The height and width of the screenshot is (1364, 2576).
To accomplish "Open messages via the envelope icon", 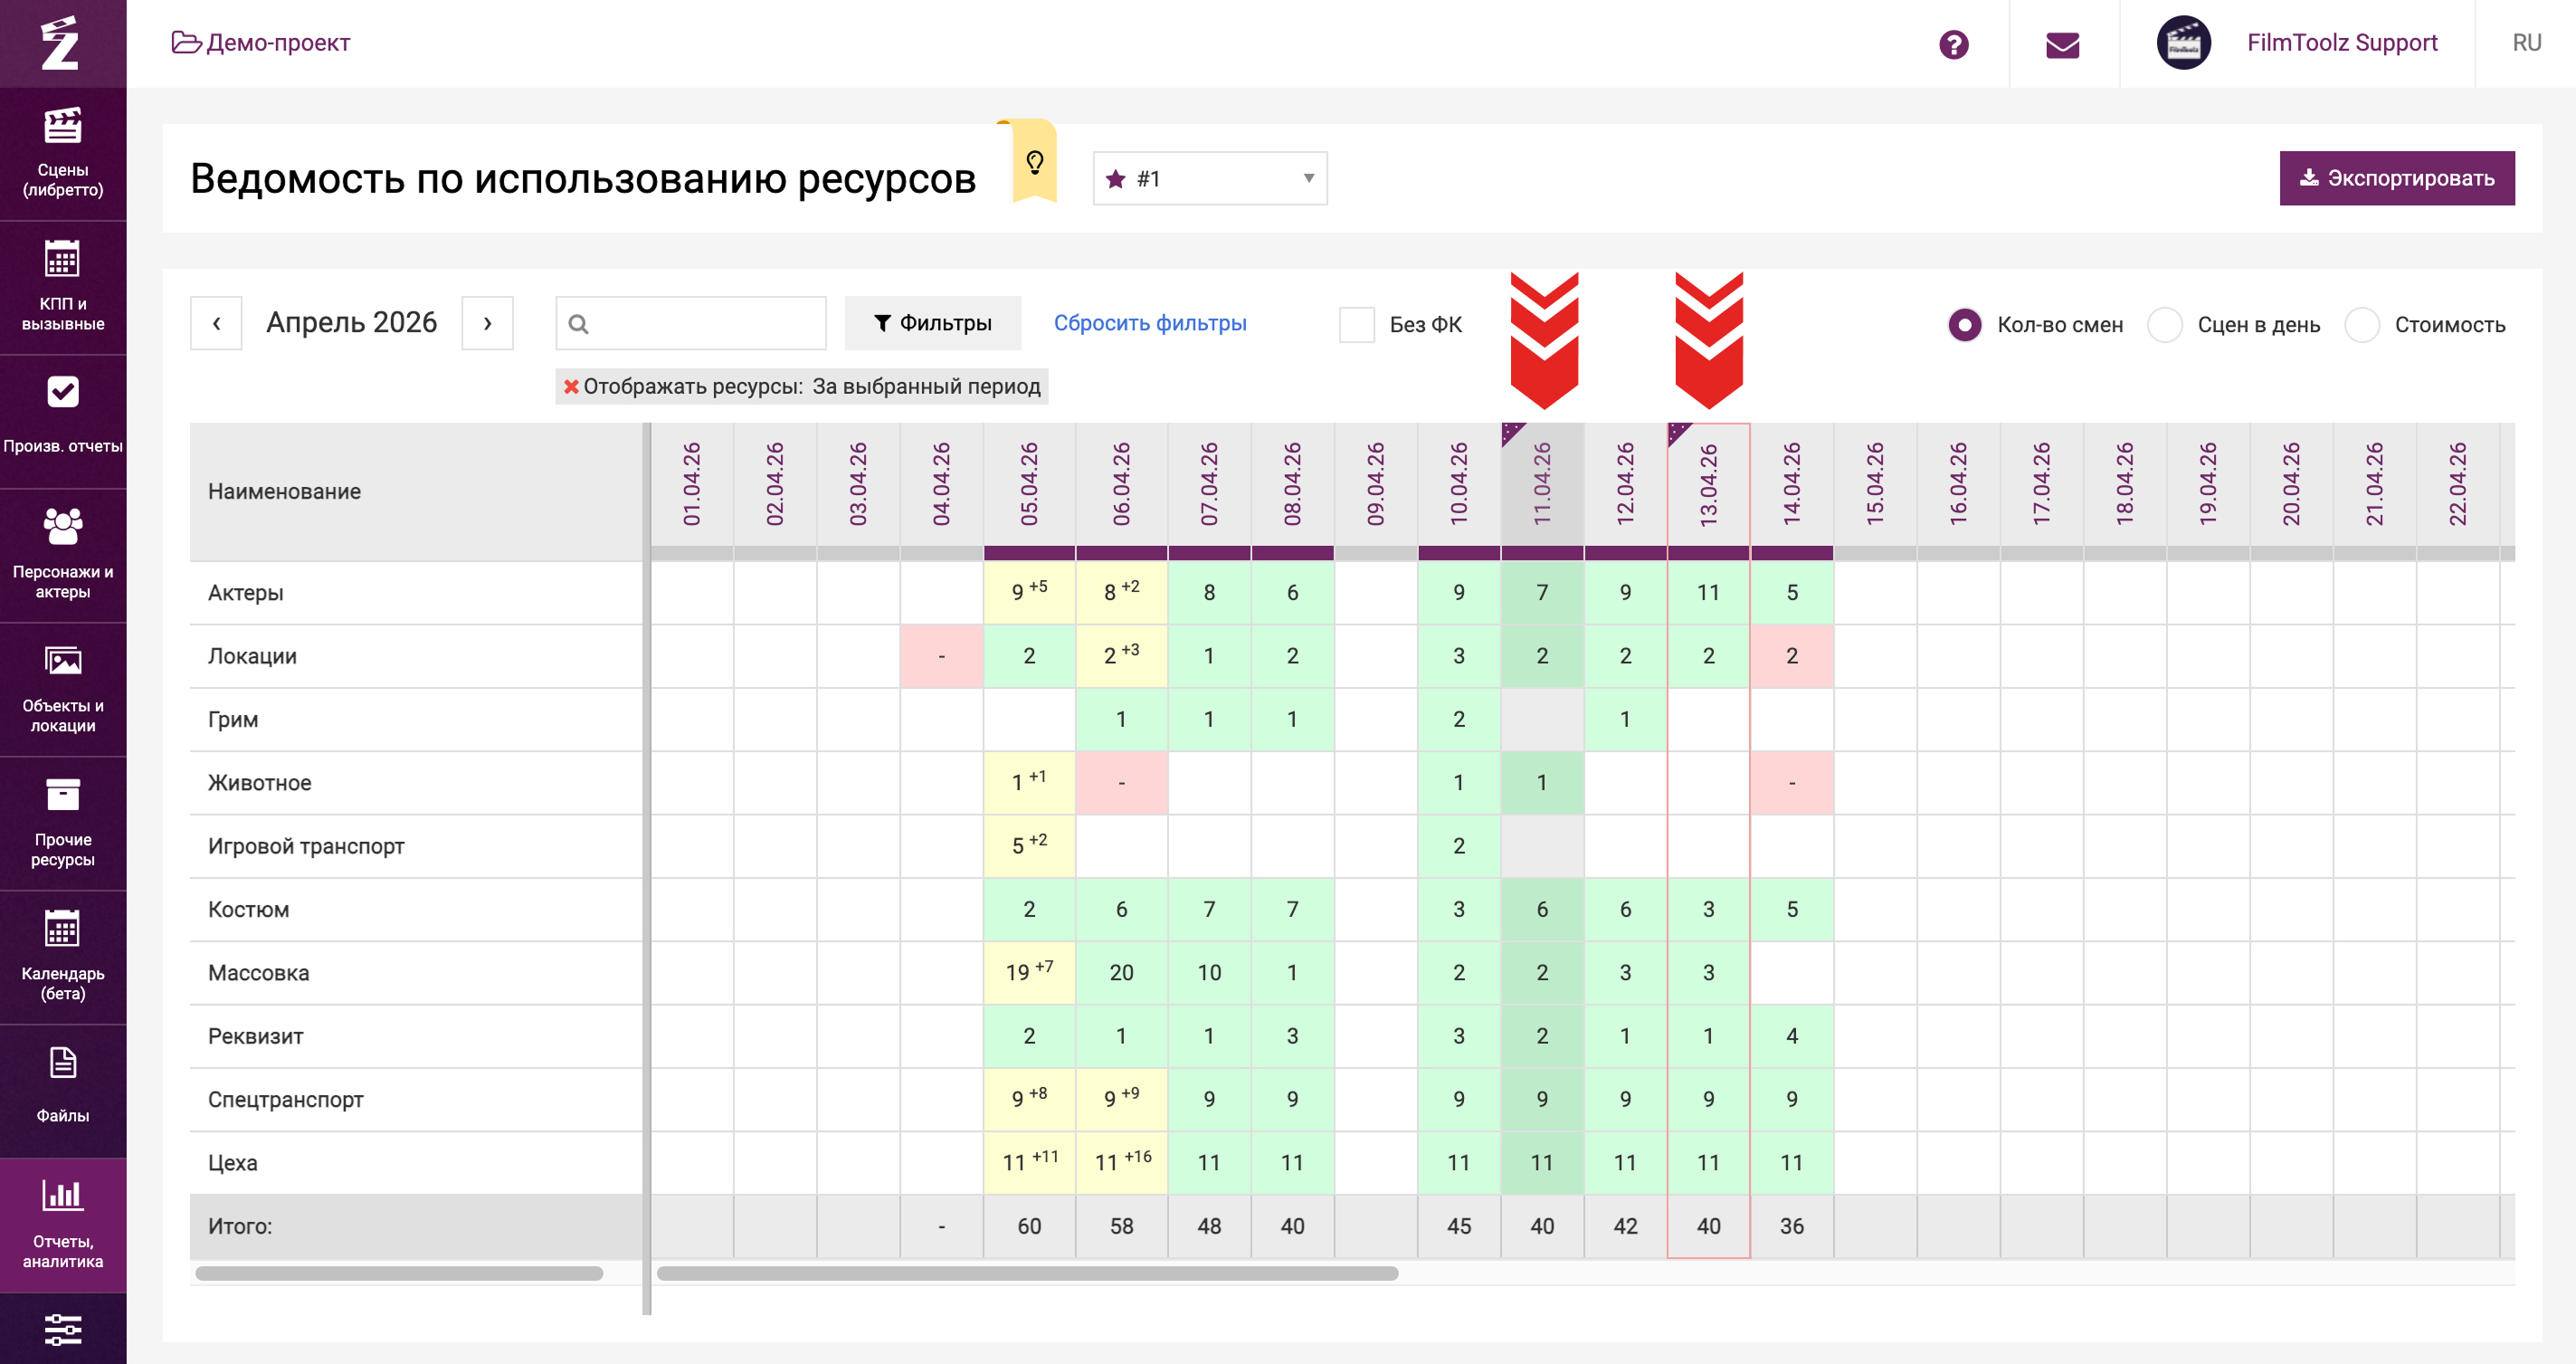I will pos(2062,44).
